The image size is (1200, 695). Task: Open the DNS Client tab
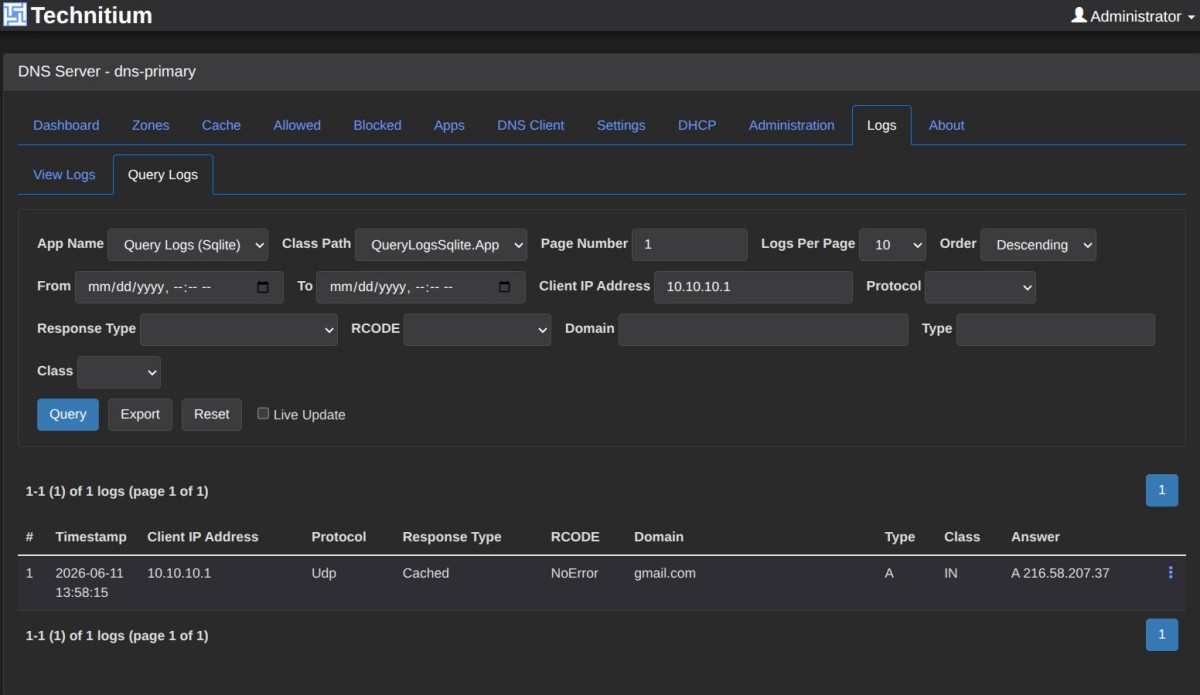(x=531, y=125)
